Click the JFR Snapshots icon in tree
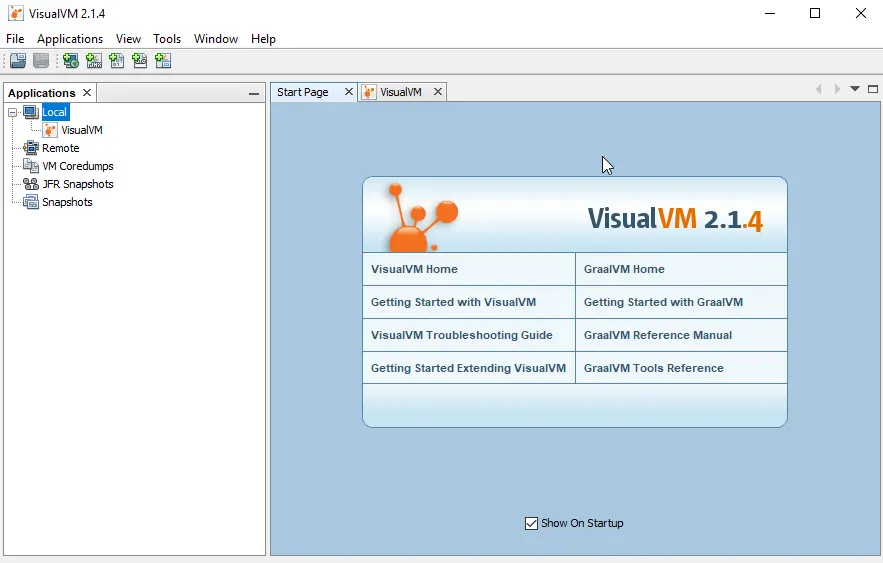883x563 pixels. pos(31,184)
